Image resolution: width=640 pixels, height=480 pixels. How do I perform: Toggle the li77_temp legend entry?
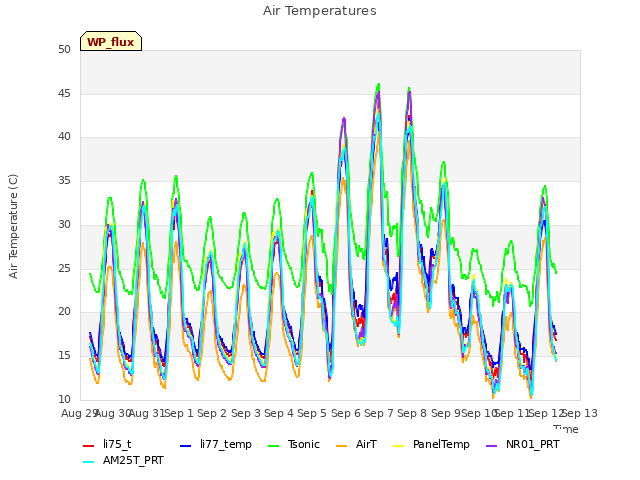(x=216, y=444)
